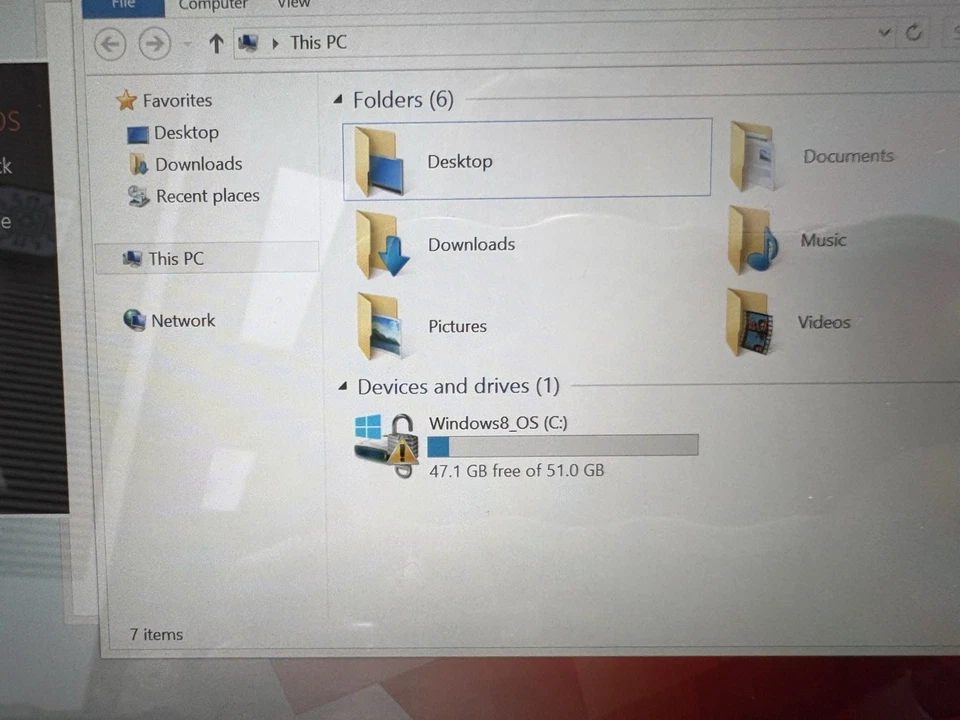
Task: Click the back navigation button
Action: point(110,43)
